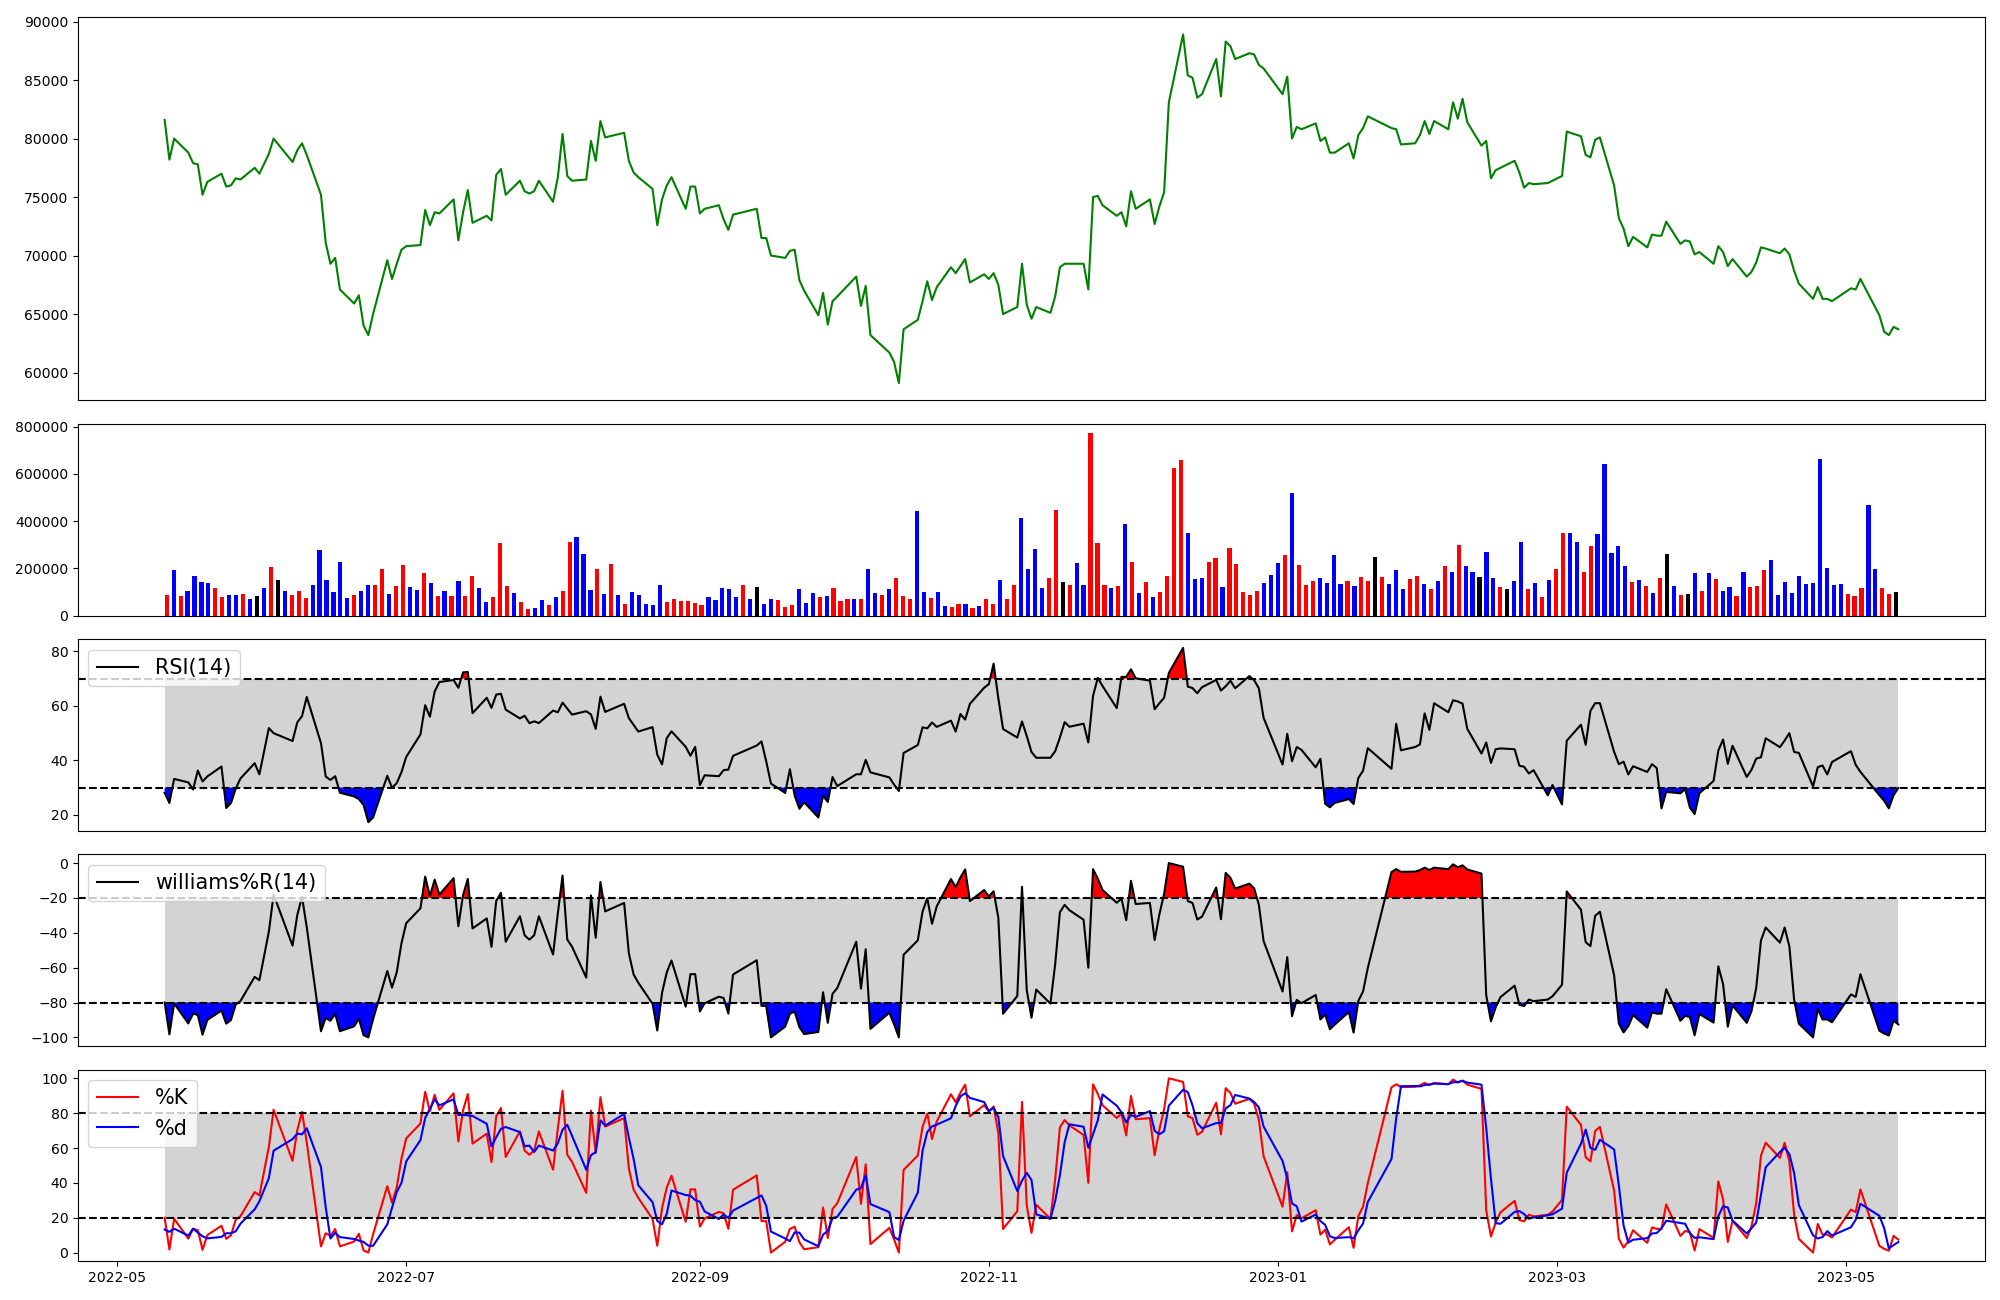Click the 2023-01 x-axis date label
The width and height of the screenshot is (2000, 1300).
point(1278,1277)
